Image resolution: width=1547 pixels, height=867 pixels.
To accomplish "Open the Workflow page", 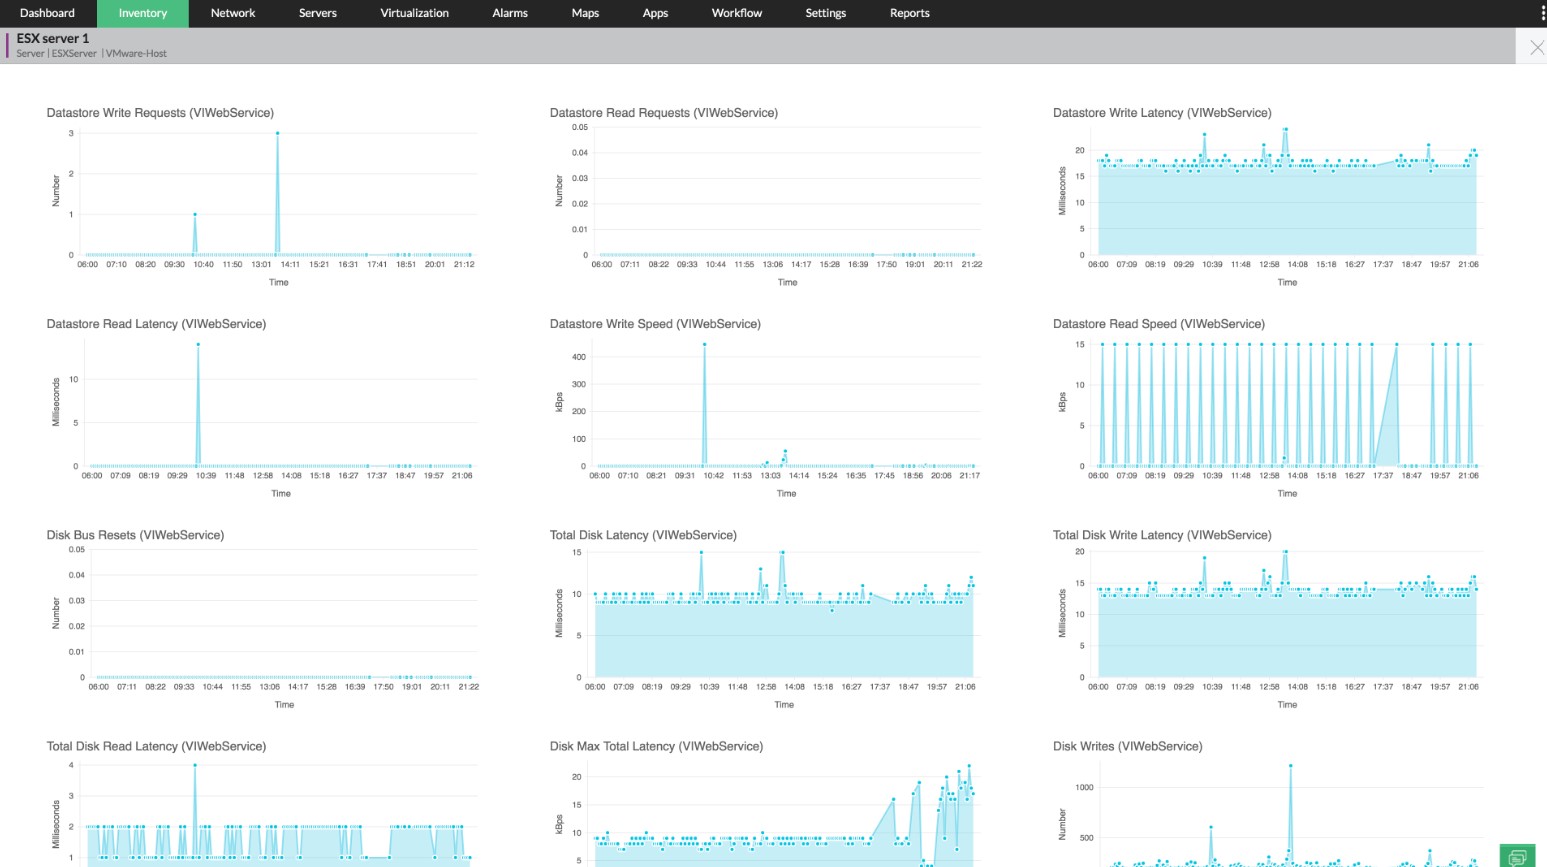I will pos(736,13).
